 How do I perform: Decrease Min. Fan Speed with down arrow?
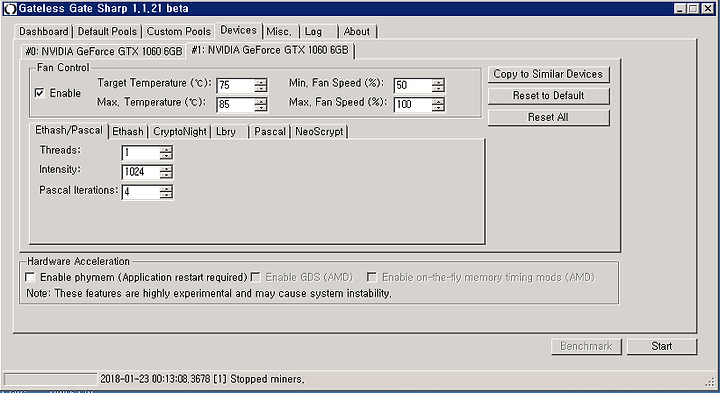coord(438,89)
